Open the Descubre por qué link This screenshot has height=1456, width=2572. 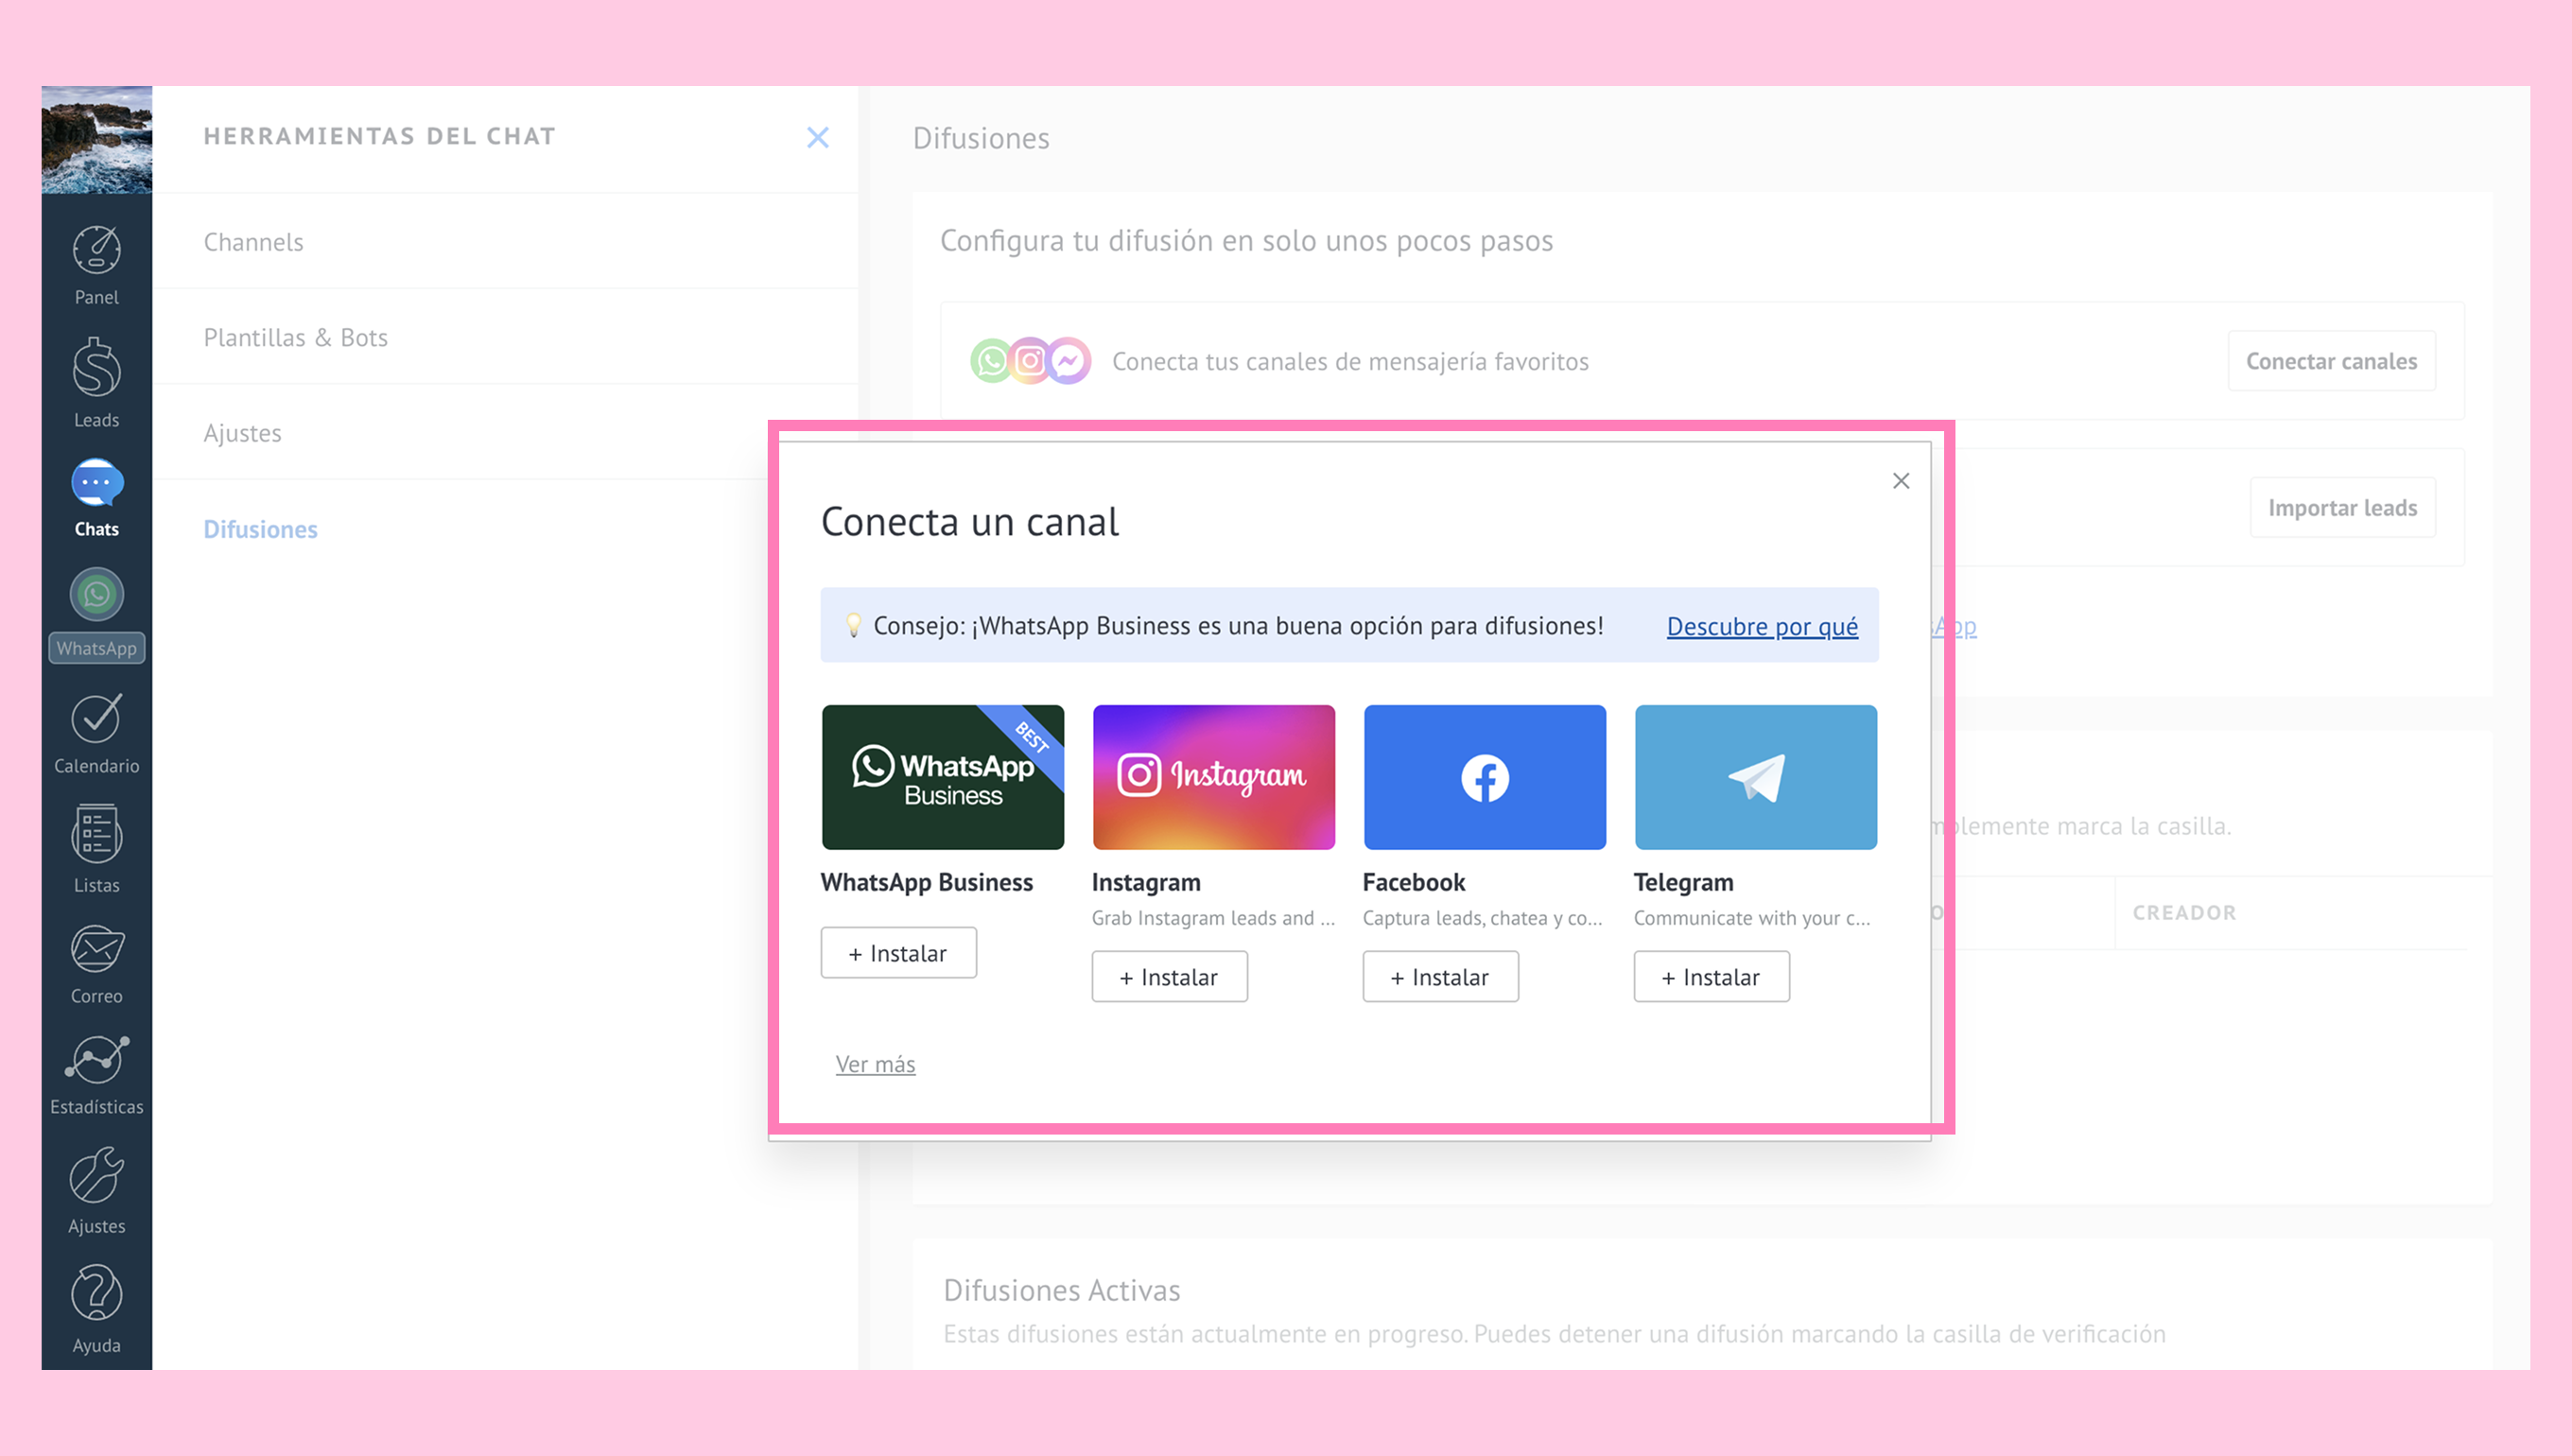click(x=1761, y=626)
